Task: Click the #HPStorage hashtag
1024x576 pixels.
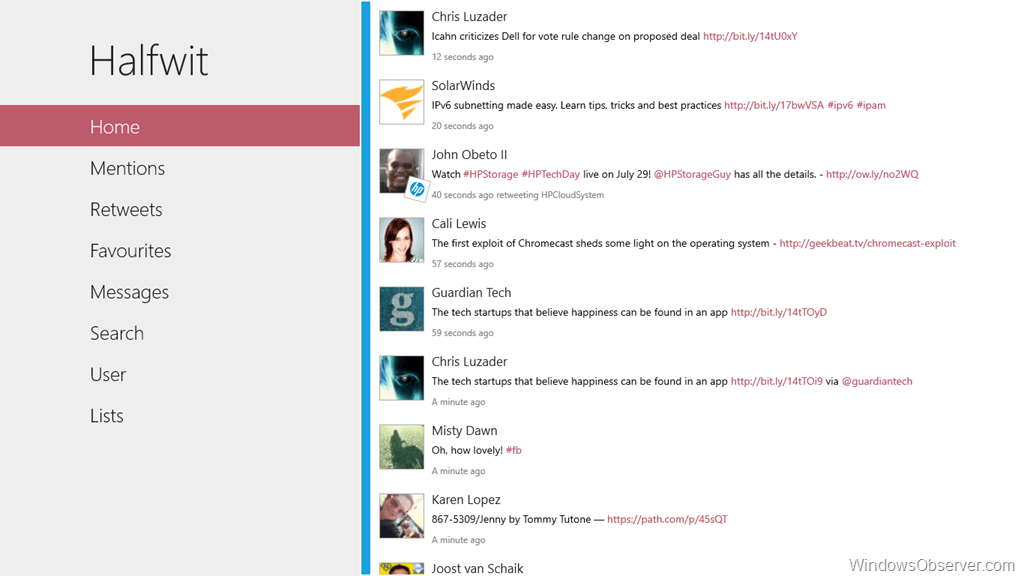Action: 490,174
